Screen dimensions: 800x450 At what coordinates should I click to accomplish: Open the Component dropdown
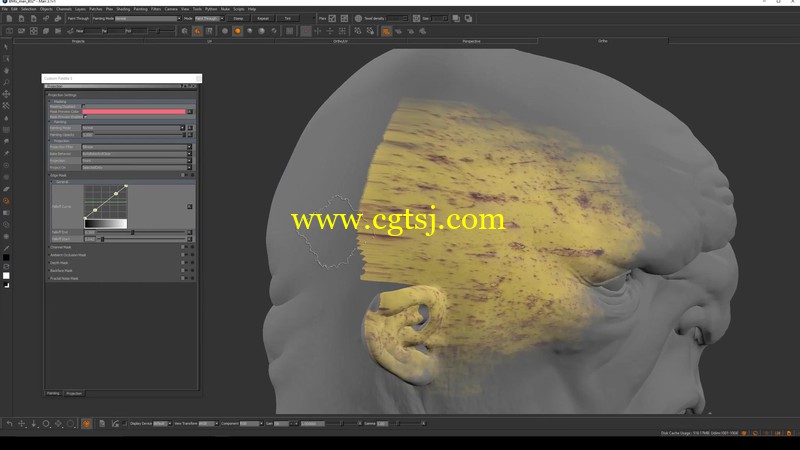(252, 423)
